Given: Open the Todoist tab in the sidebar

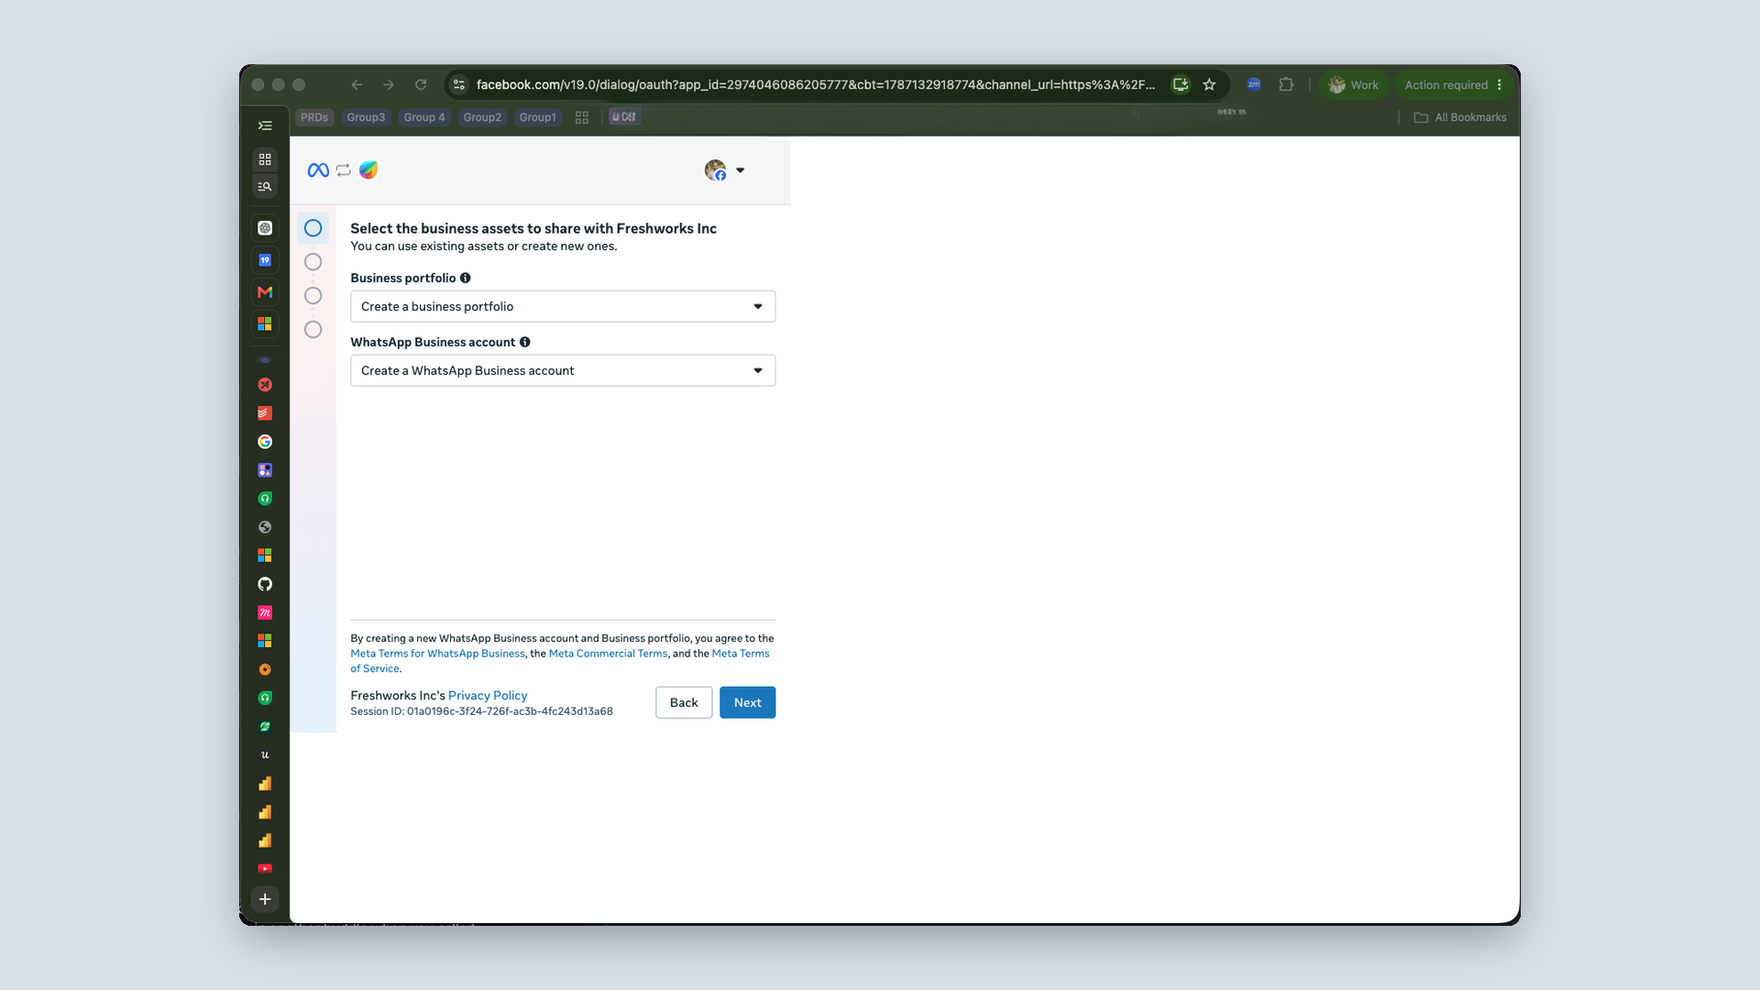Looking at the screenshot, I should [265, 413].
